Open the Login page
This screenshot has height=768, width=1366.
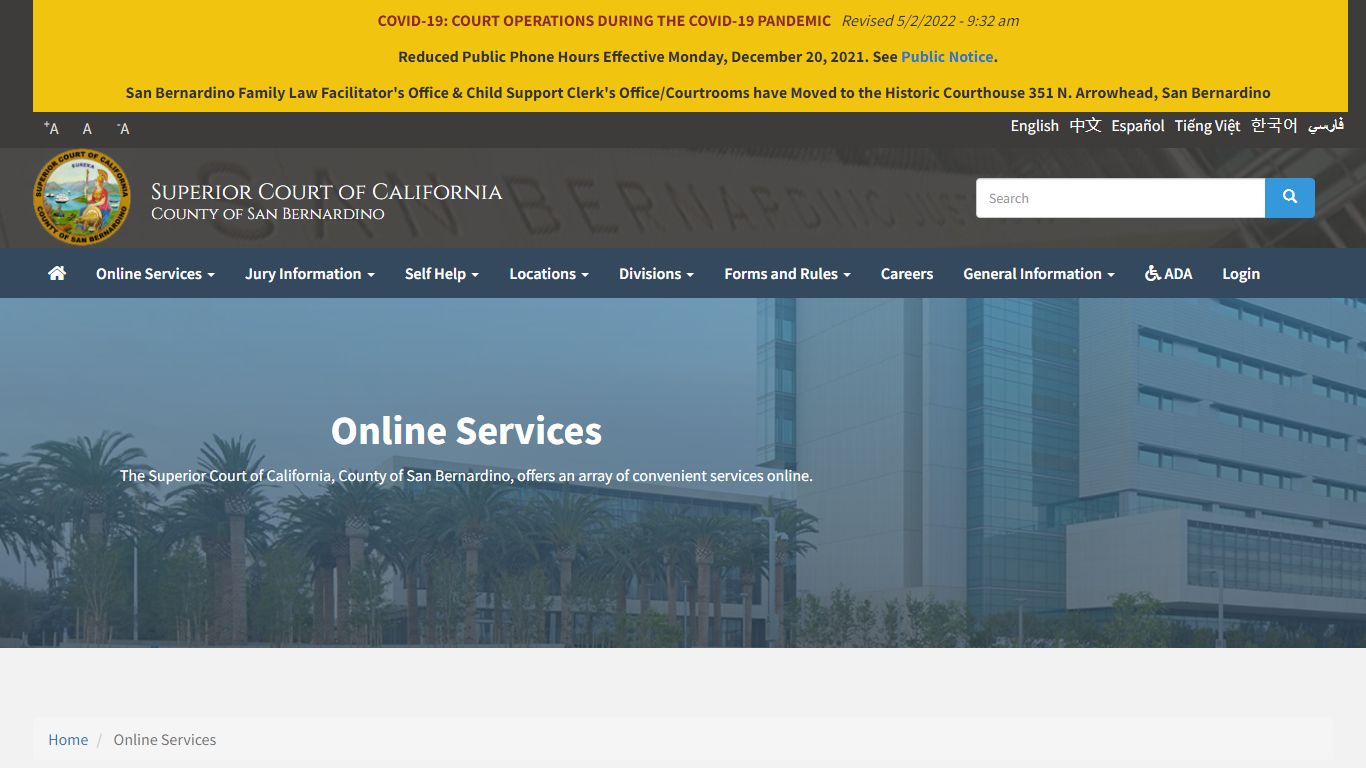click(x=1241, y=273)
